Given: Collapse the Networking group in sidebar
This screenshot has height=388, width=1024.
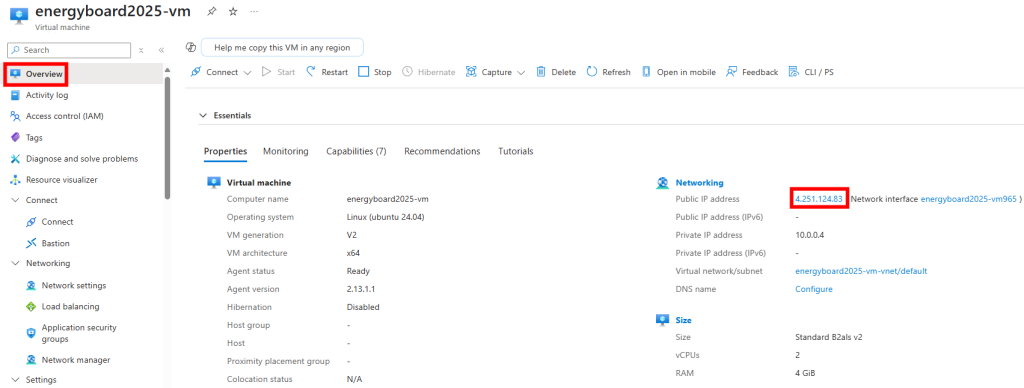Looking at the screenshot, I should [15, 263].
